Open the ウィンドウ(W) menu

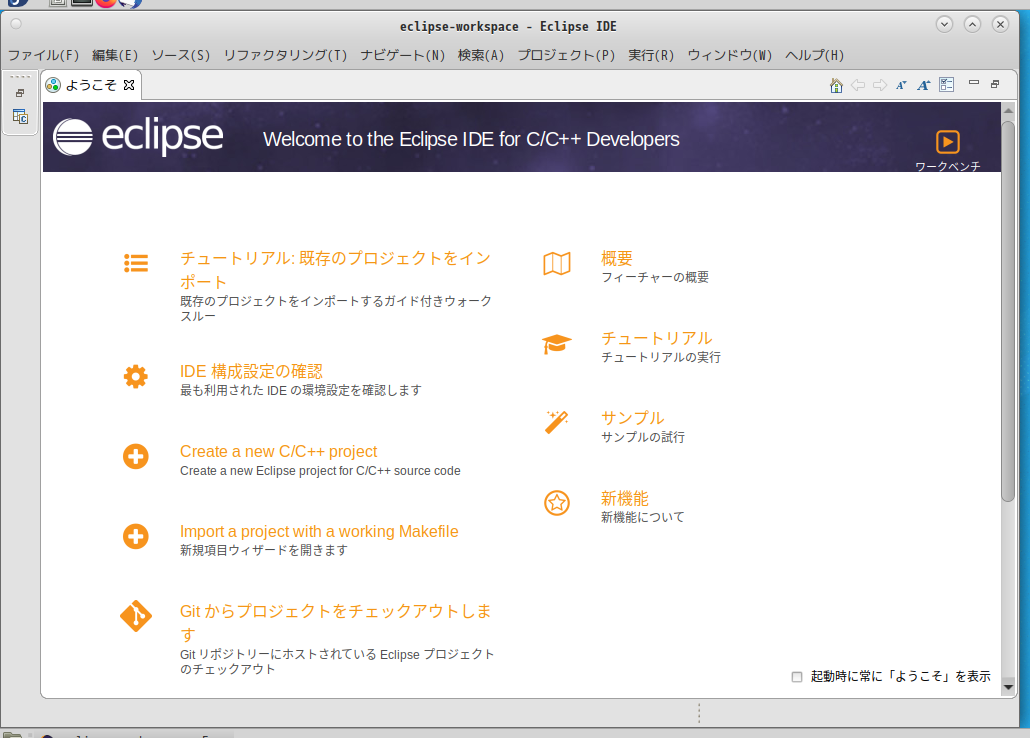730,55
